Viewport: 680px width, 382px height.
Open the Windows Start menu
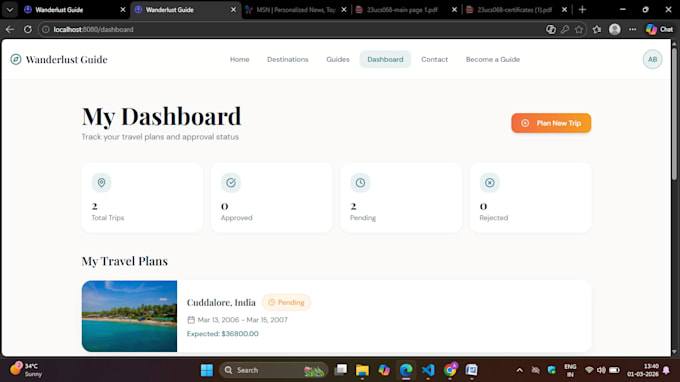click(207, 370)
